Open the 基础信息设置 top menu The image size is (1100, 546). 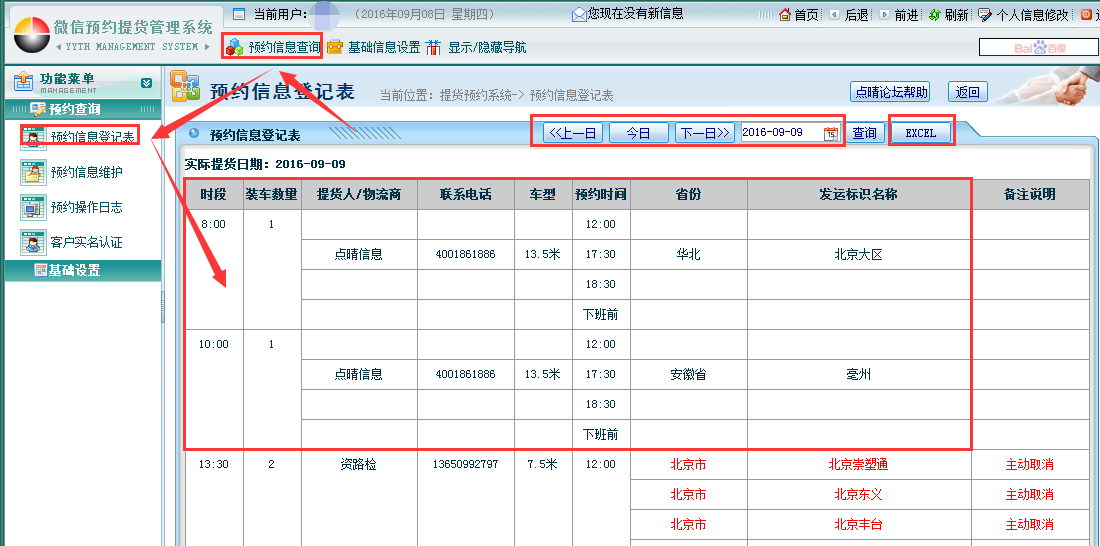373,47
